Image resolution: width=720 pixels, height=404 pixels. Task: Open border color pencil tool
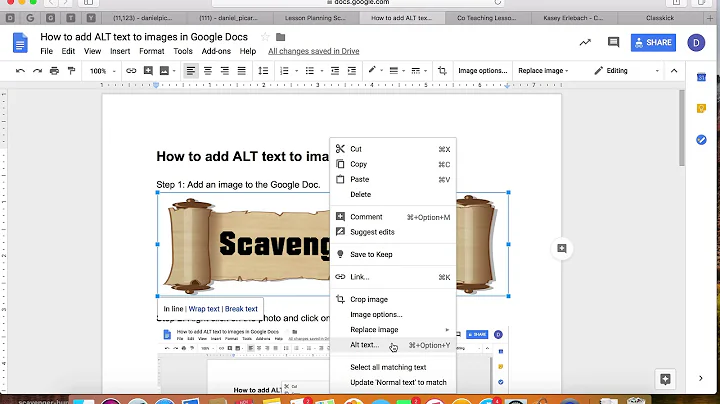372,70
